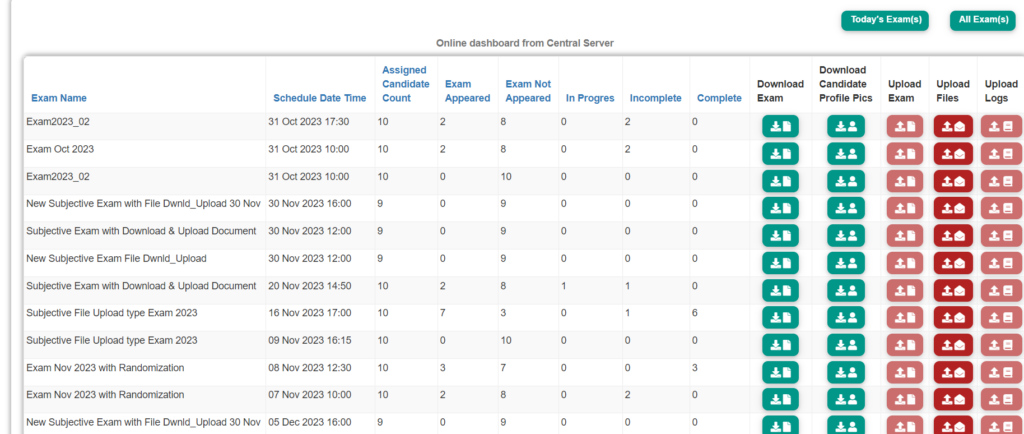Upload exam scheduled 09 Nov 2023 16:15

click(x=904, y=345)
